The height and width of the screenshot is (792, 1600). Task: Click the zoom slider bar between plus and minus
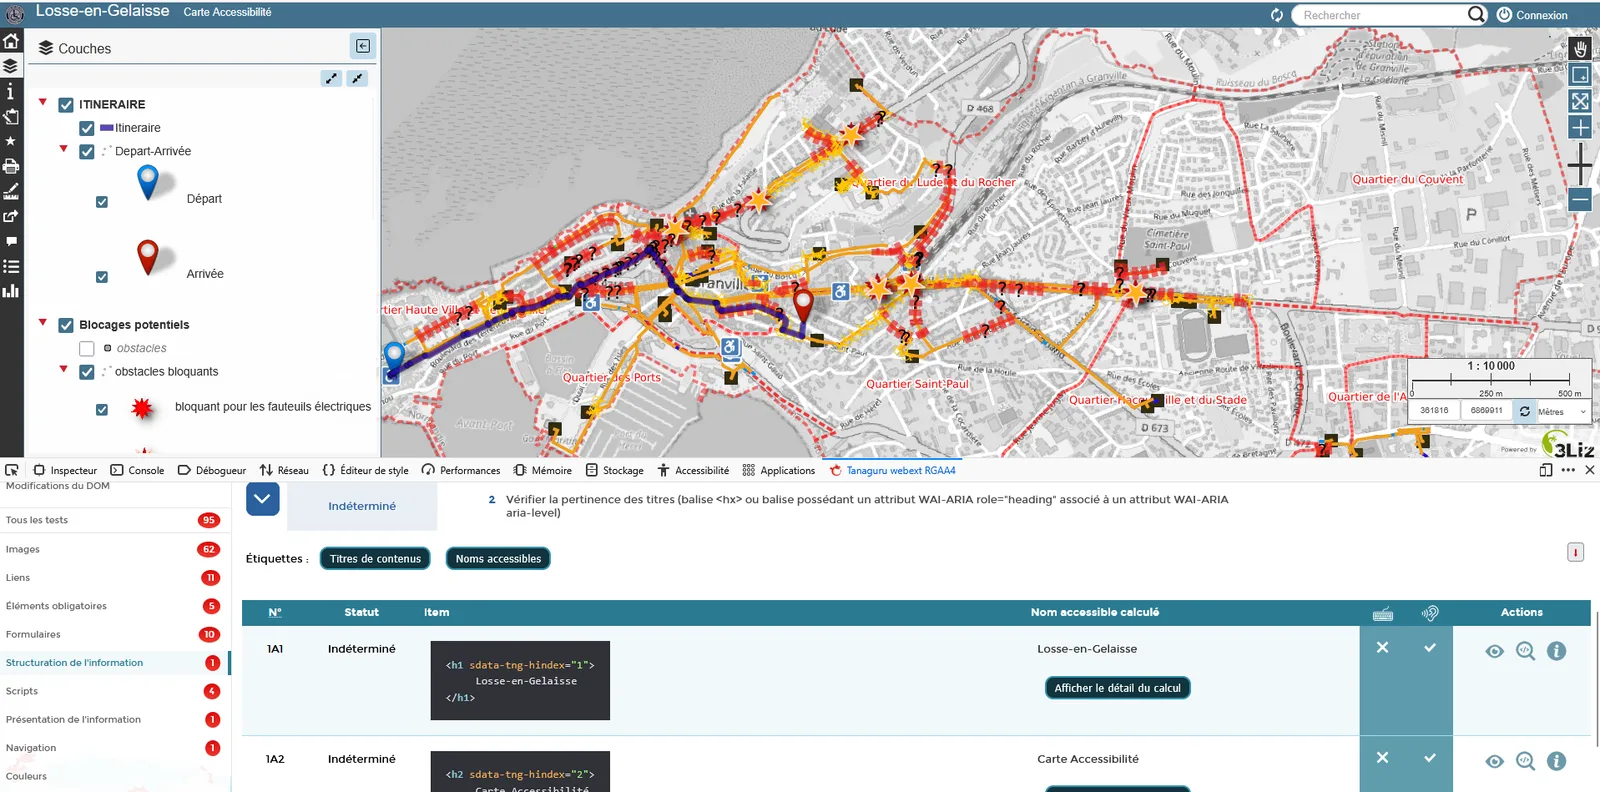point(1580,163)
